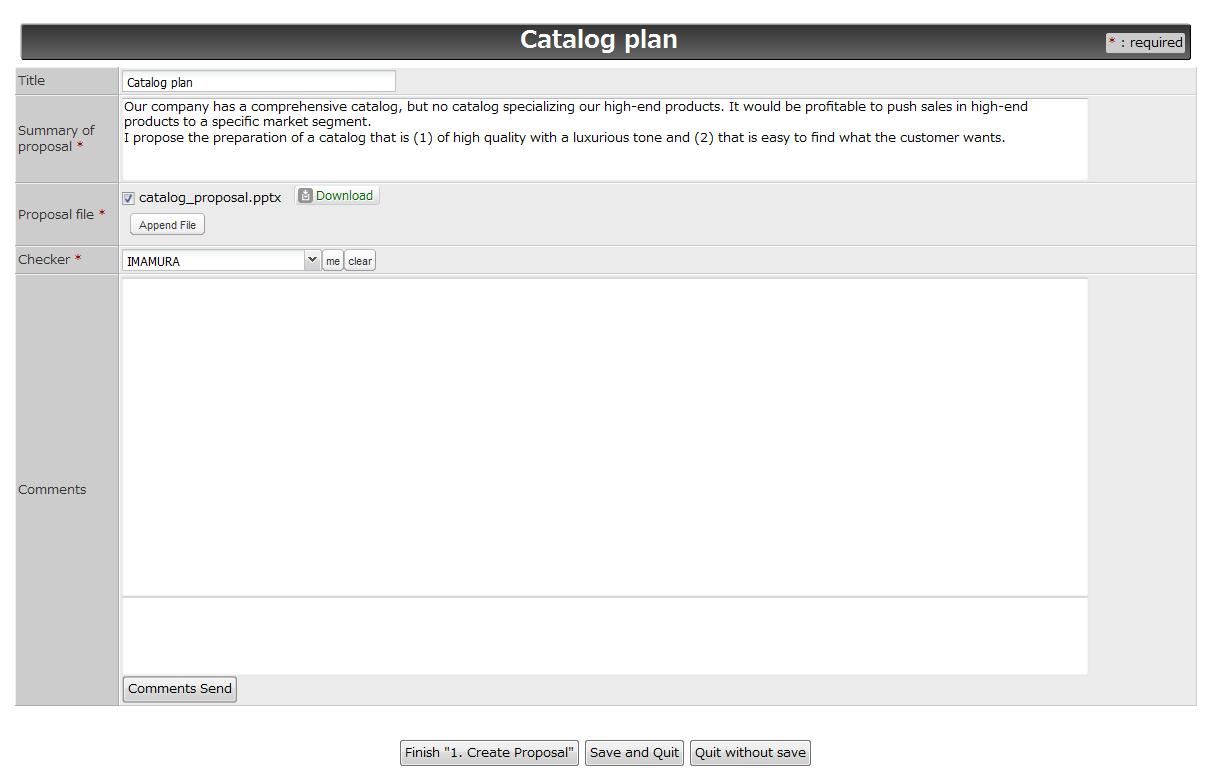Focus the Summary of proposal text area
1216x781 pixels.
[604, 139]
